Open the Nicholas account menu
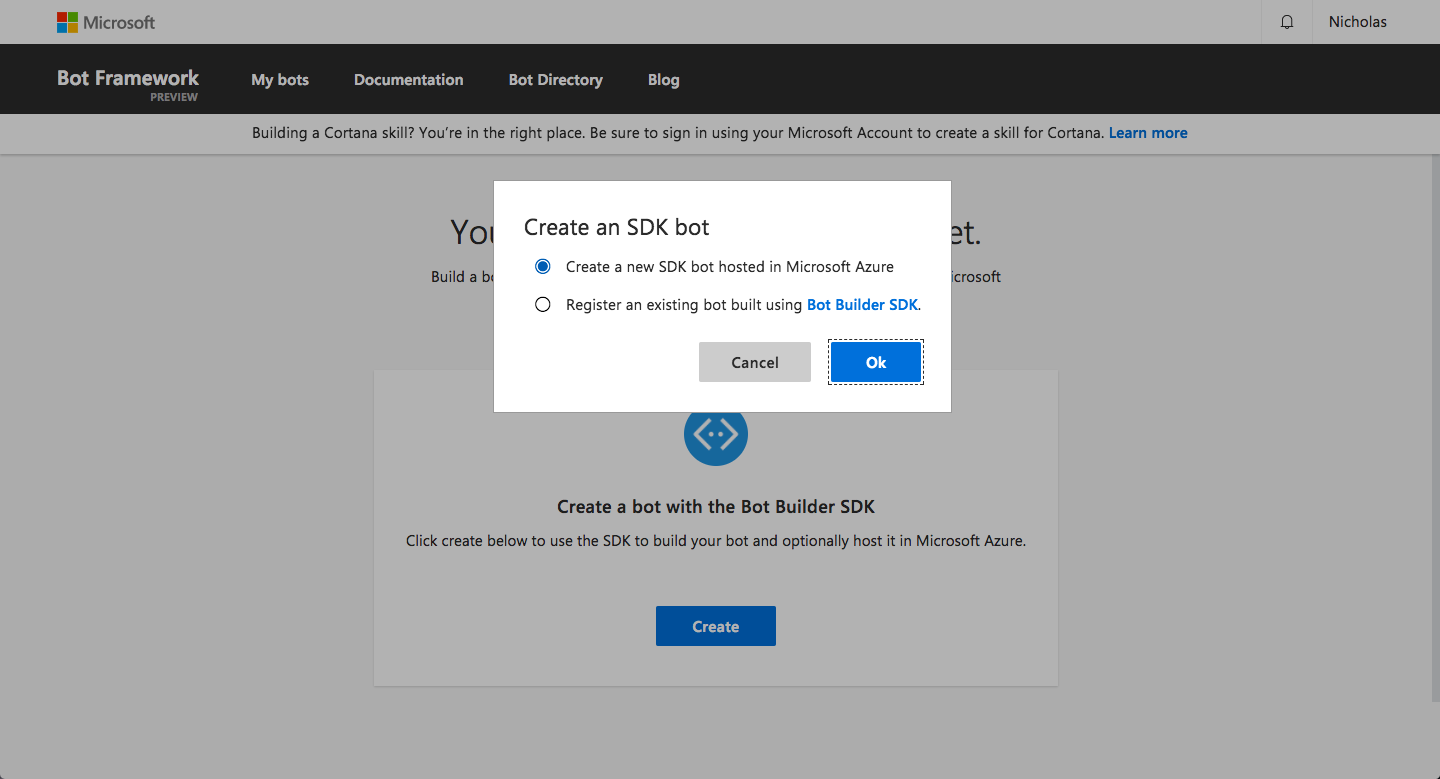1440x779 pixels. pyautogui.click(x=1357, y=22)
